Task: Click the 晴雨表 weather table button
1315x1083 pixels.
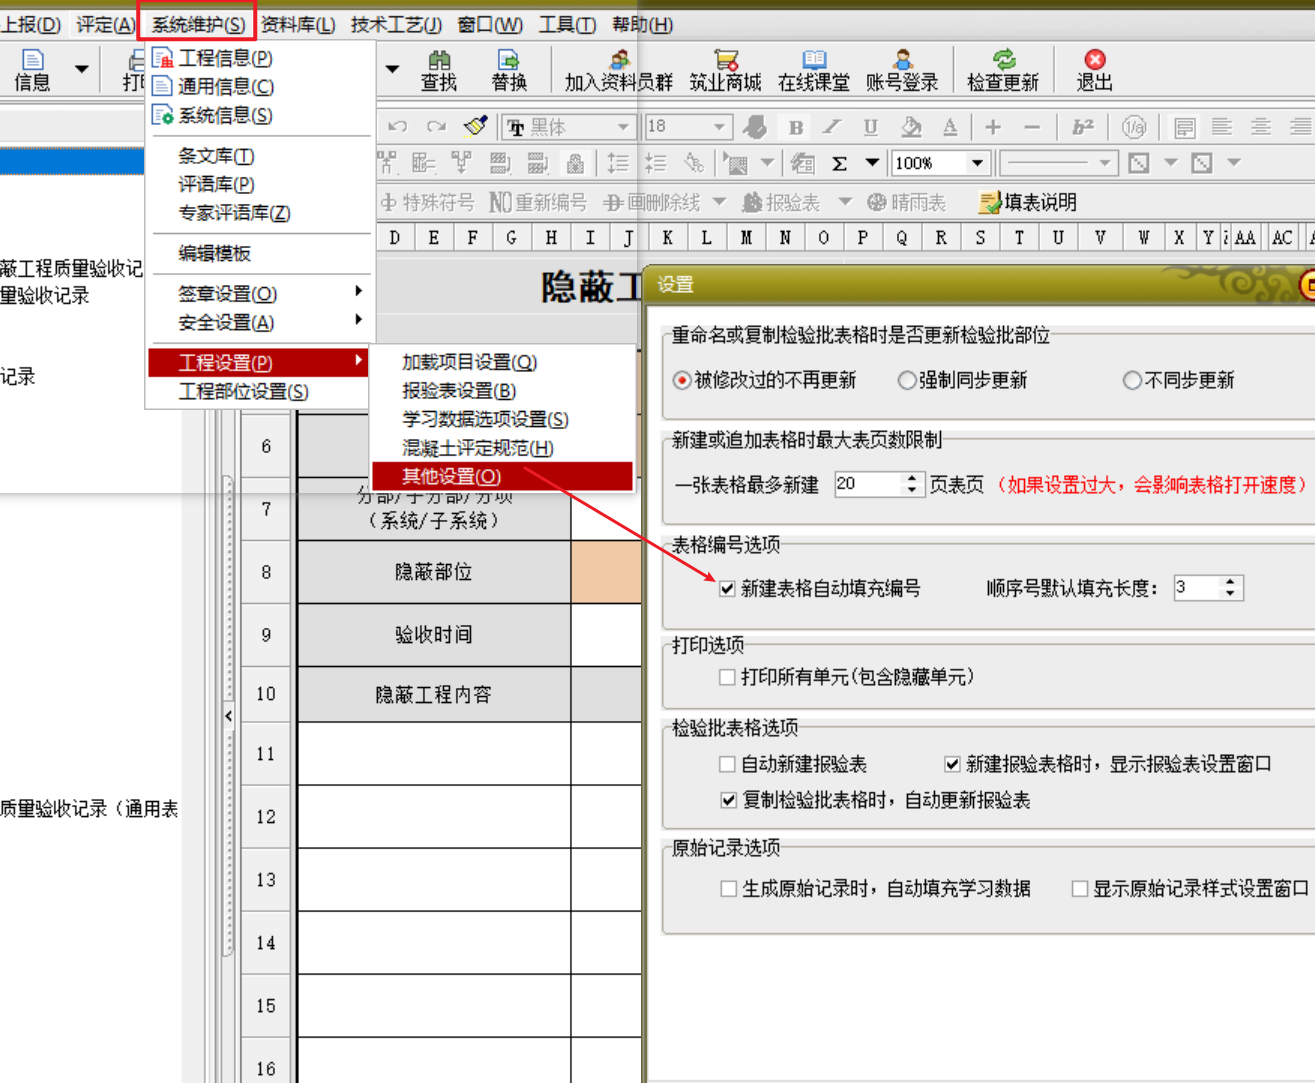Action: (906, 202)
